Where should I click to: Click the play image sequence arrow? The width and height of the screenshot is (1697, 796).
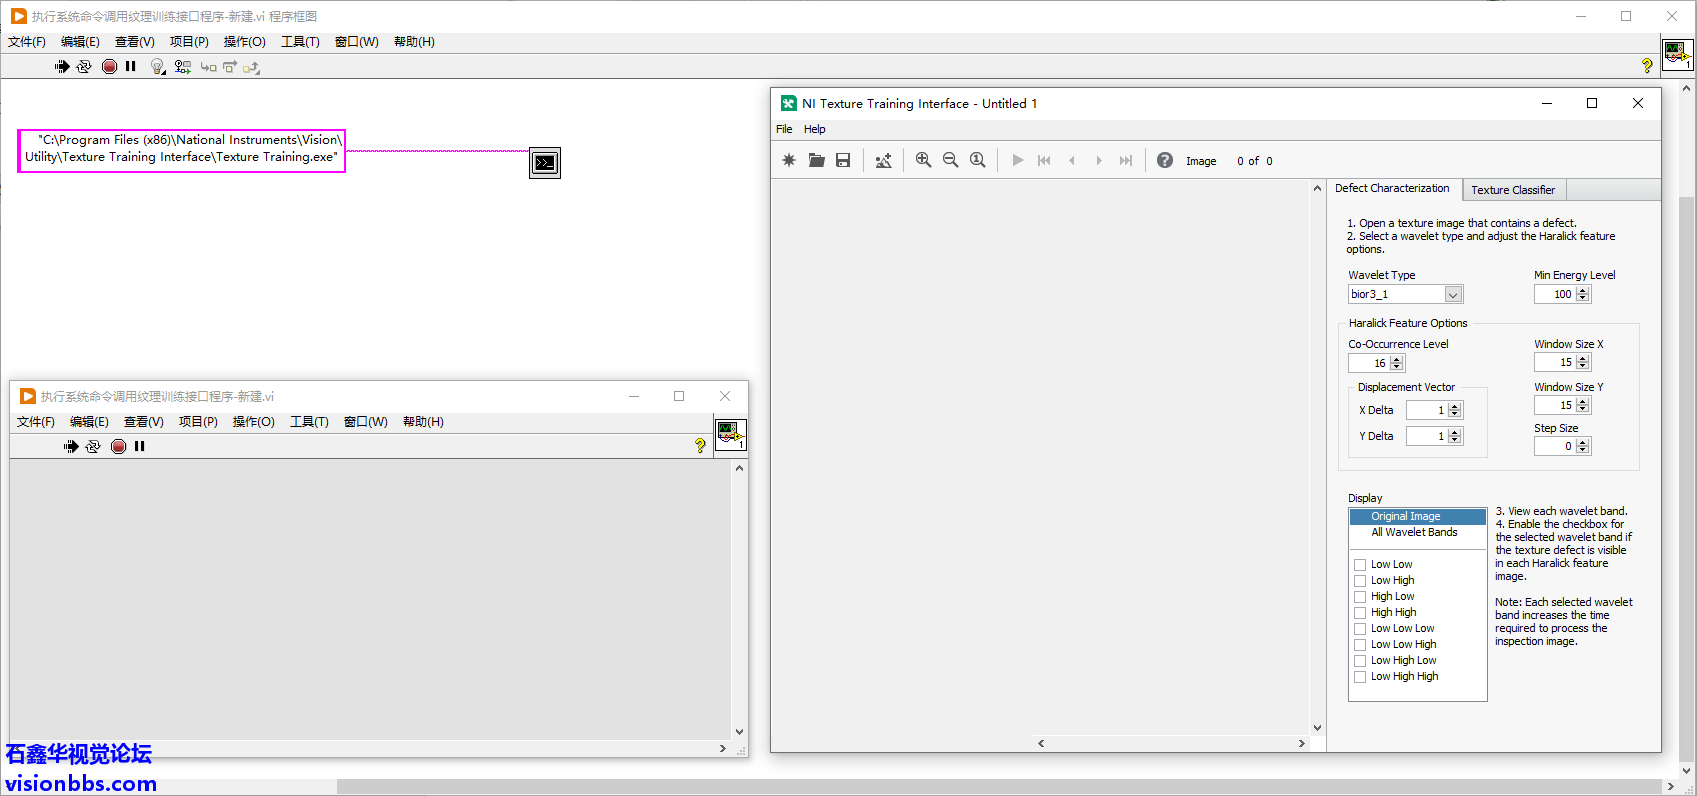point(1018,160)
